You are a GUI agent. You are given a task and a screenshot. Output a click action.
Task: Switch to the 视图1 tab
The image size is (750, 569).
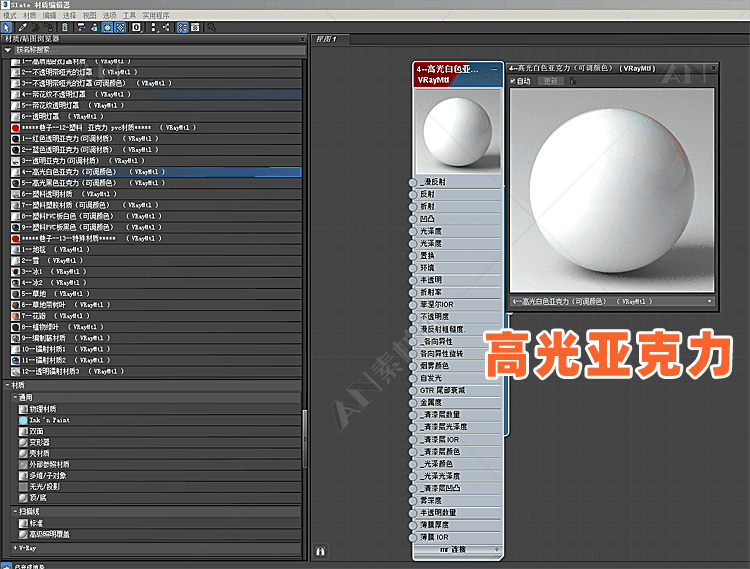click(x=326, y=39)
